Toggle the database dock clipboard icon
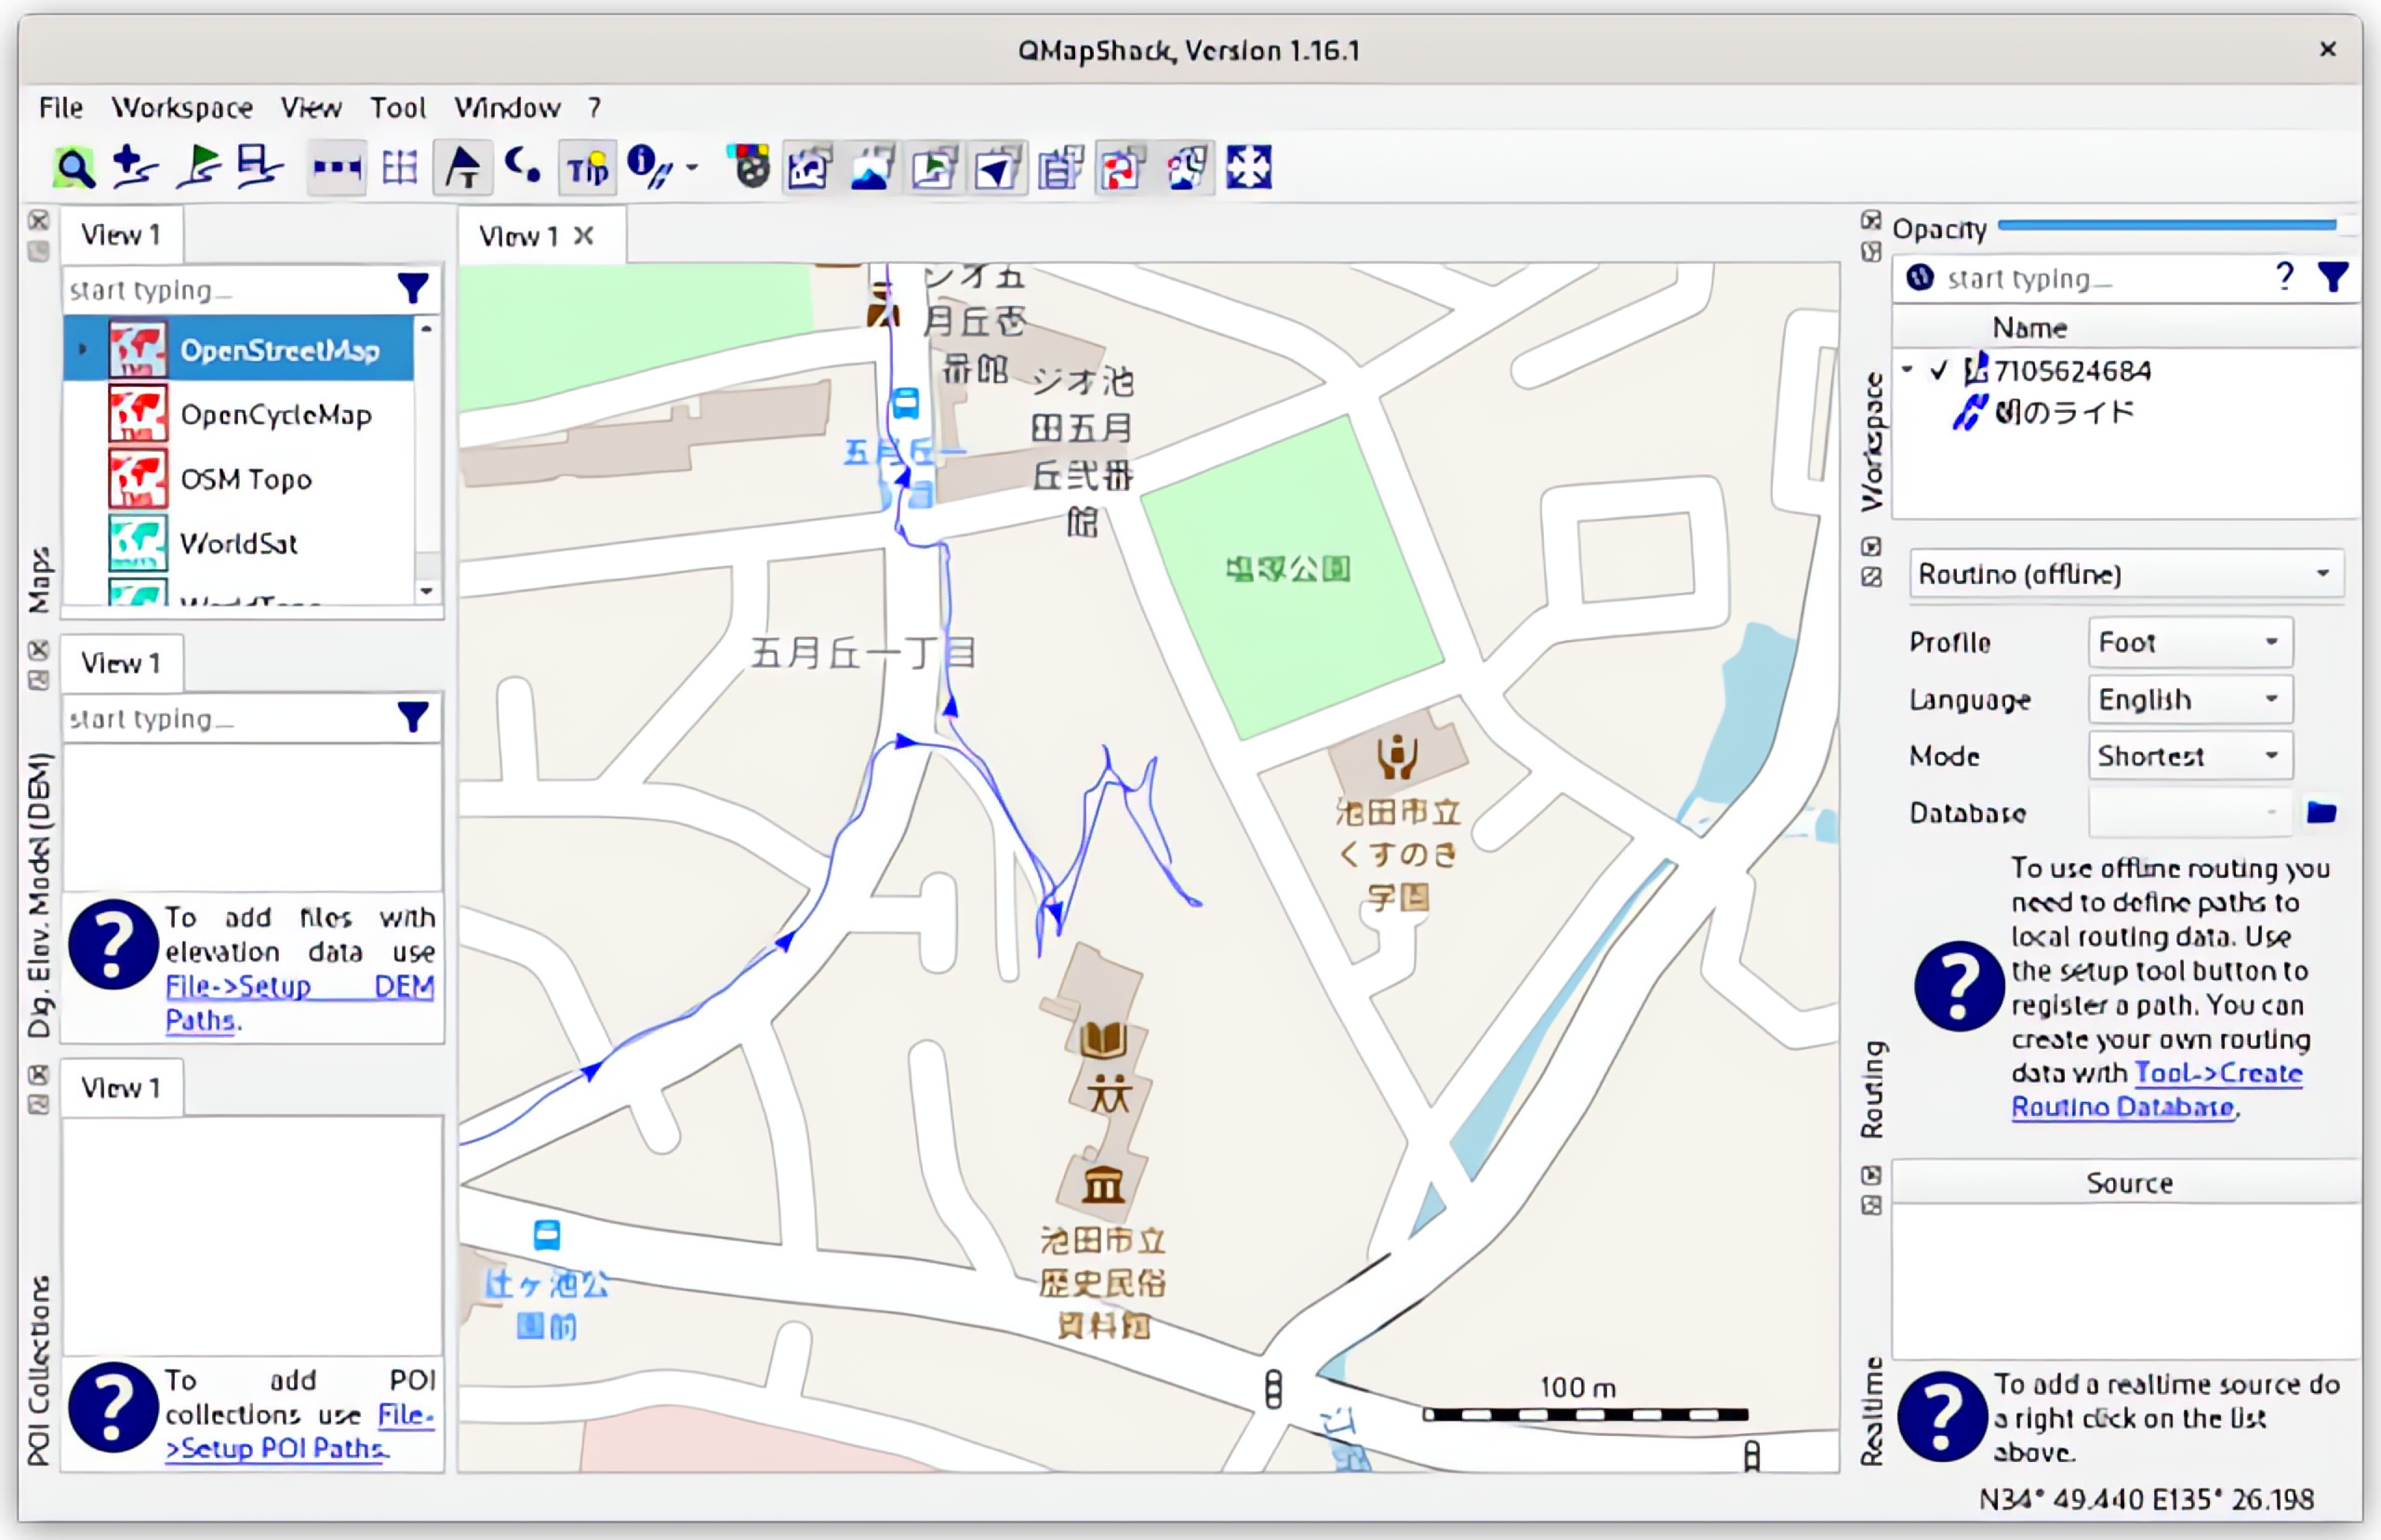This screenshot has height=1540, width=2381. click(1060, 167)
